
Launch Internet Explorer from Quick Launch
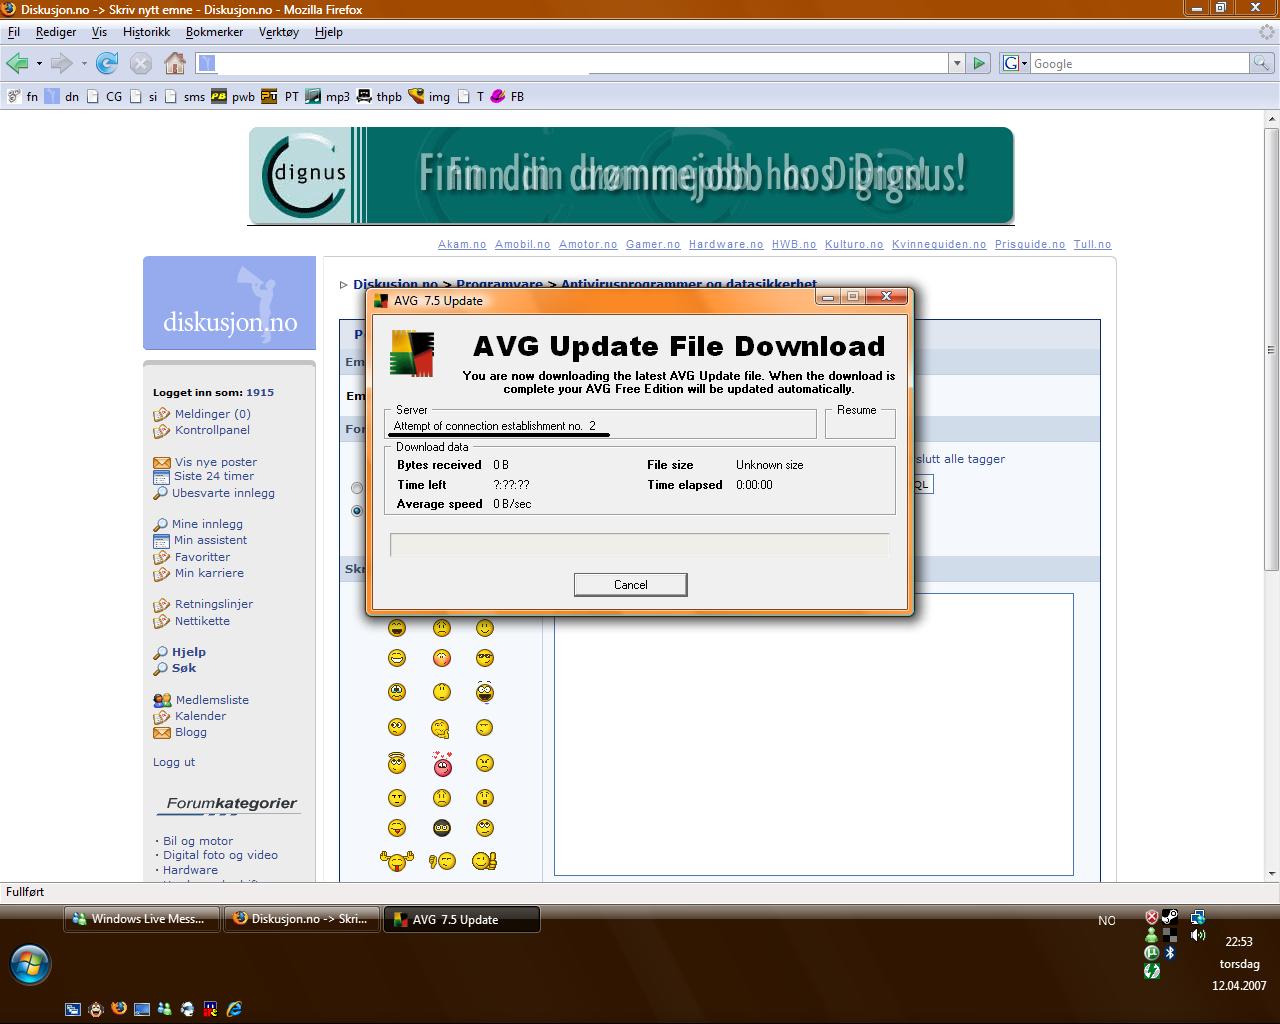coord(234,1009)
